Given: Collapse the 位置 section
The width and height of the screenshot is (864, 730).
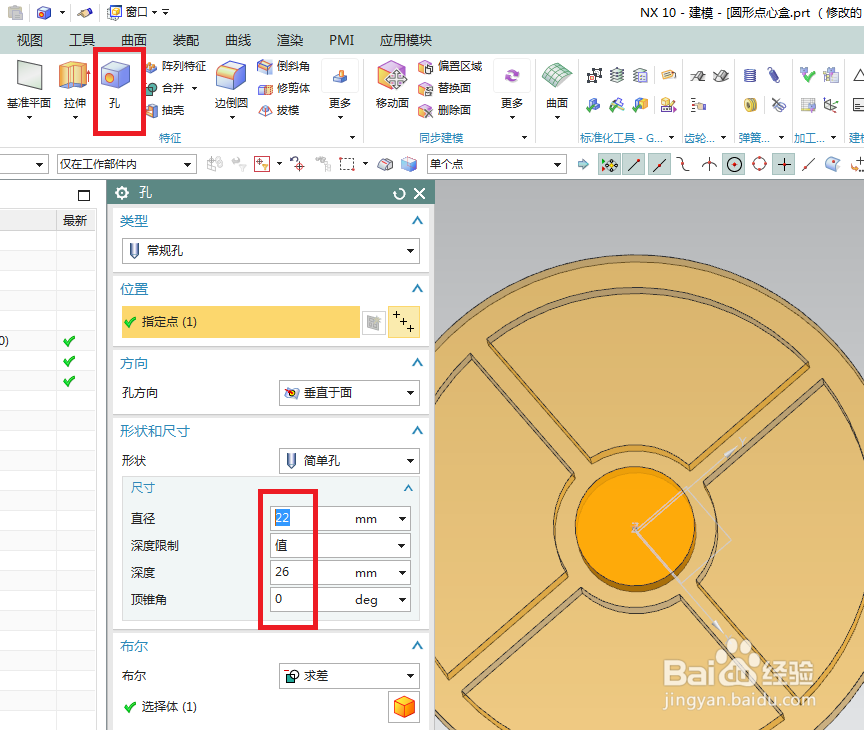Looking at the screenshot, I should (417, 289).
